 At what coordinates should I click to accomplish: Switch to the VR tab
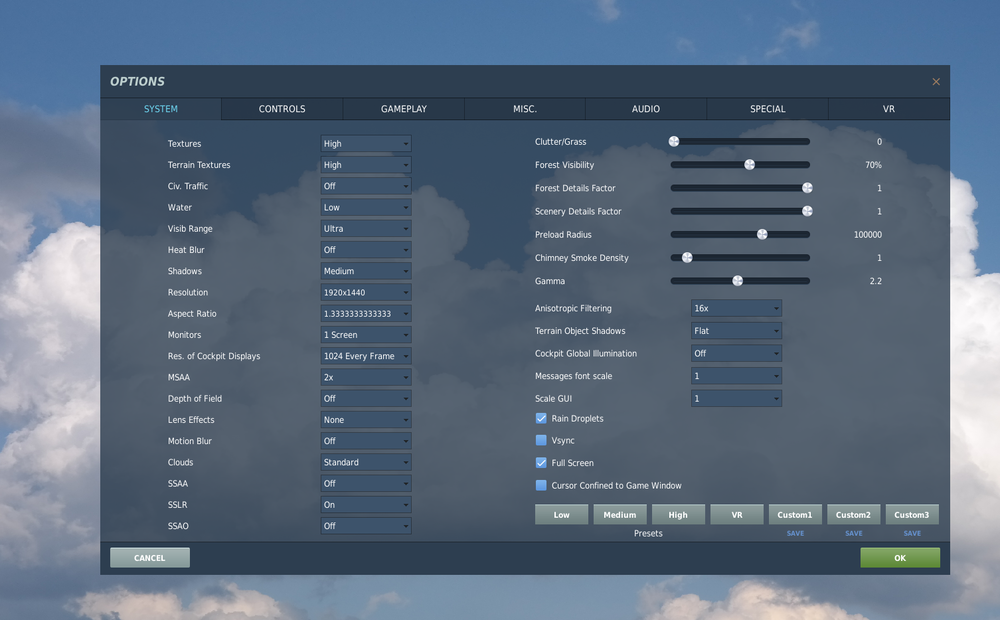[x=889, y=109]
